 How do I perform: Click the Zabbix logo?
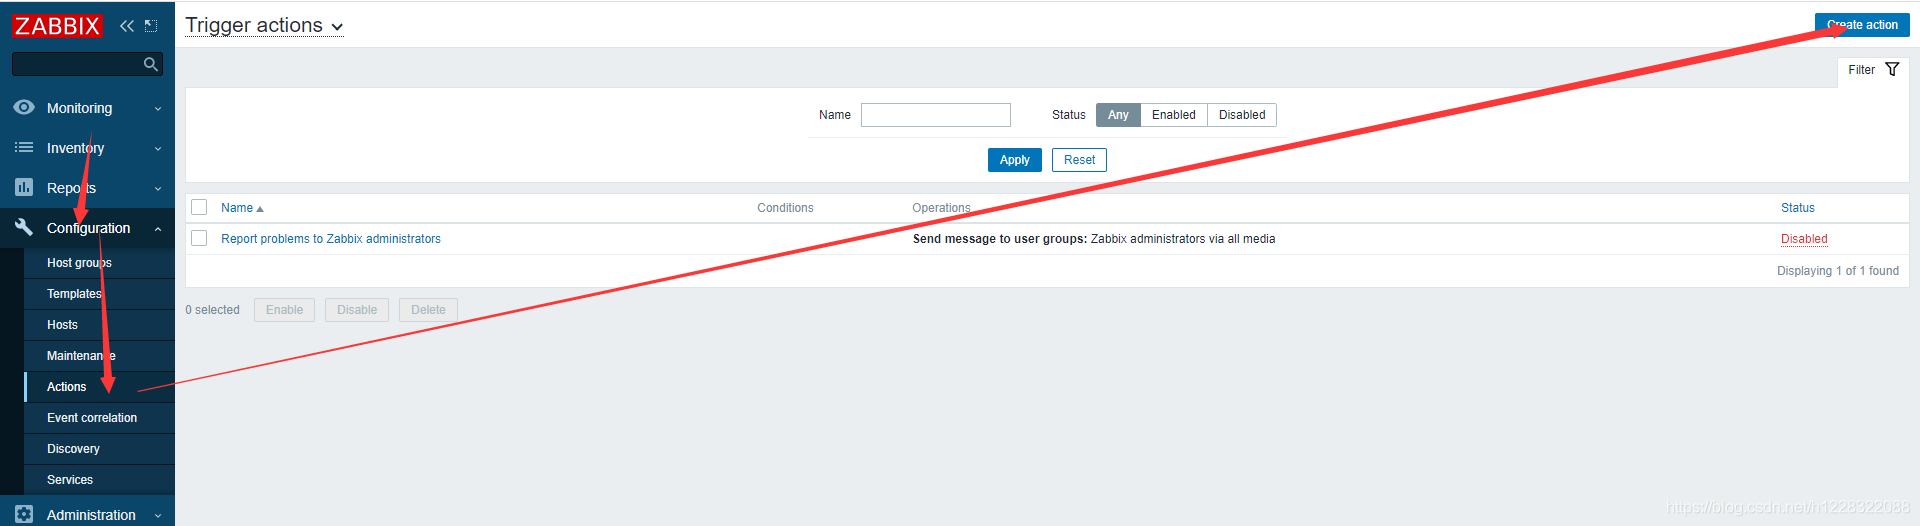57,25
